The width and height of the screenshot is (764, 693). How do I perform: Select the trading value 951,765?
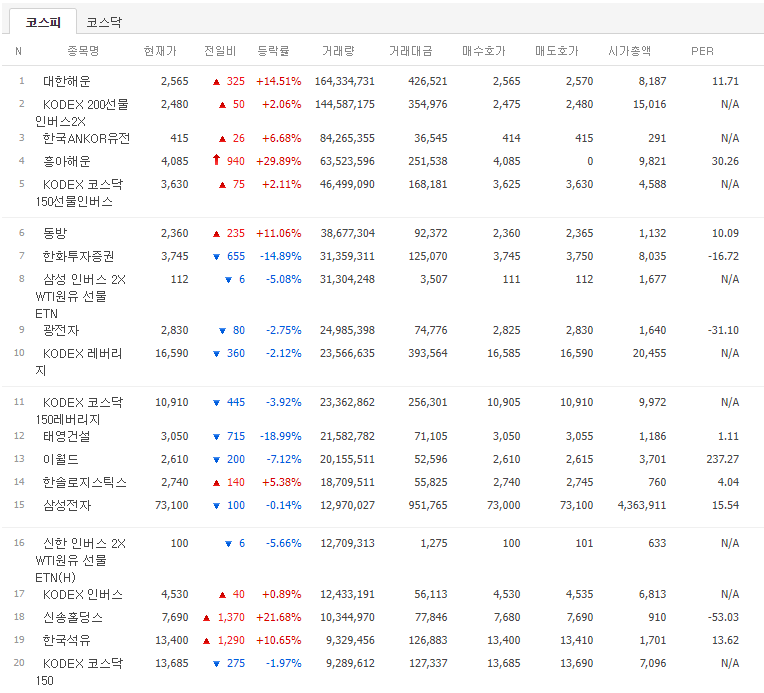(428, 505)
